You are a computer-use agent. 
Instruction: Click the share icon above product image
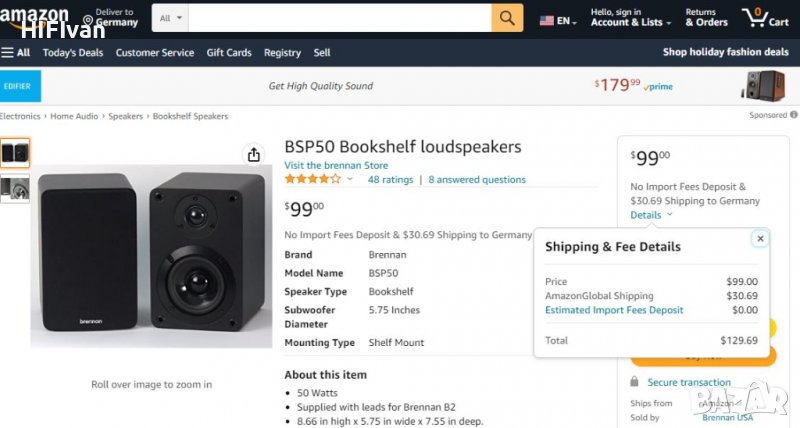pos(253,155)
